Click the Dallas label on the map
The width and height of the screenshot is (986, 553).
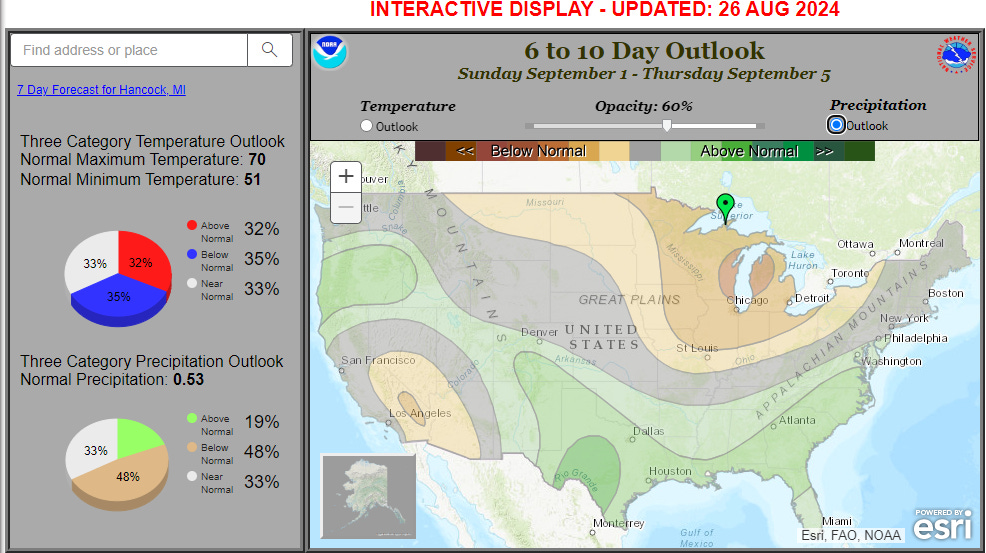[x=648, y=431]
